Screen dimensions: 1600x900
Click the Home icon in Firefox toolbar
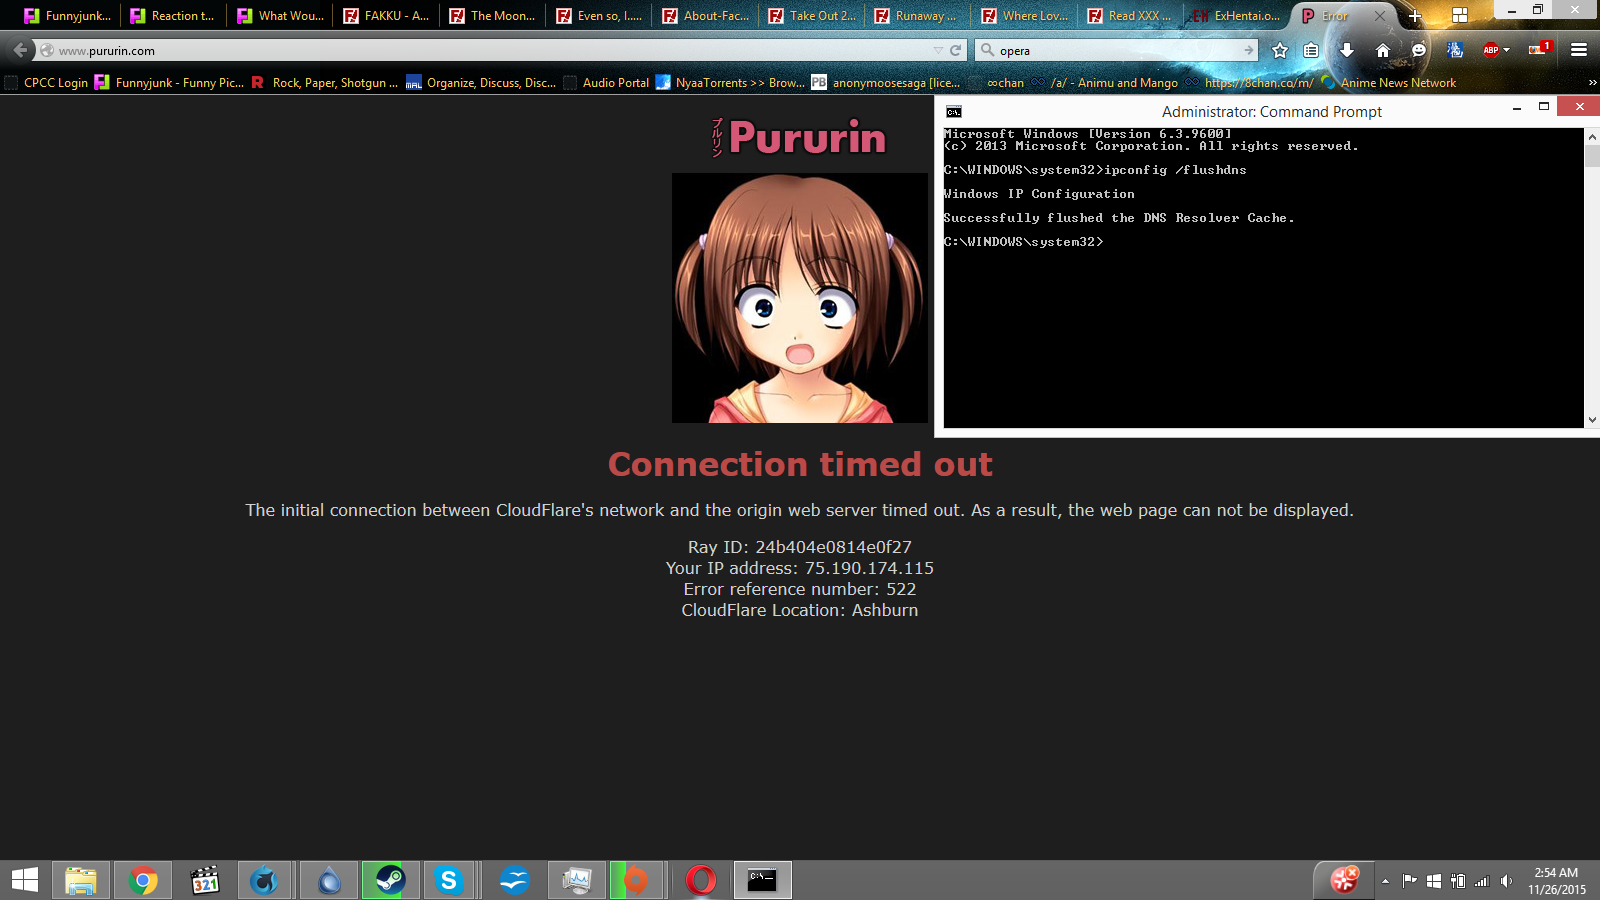[1383, 50]
